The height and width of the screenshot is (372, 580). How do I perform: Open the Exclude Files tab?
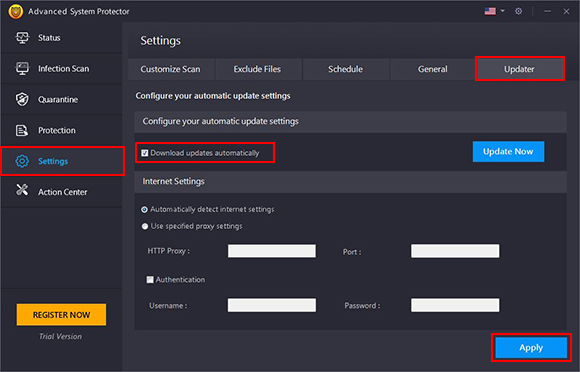(257, 69)
